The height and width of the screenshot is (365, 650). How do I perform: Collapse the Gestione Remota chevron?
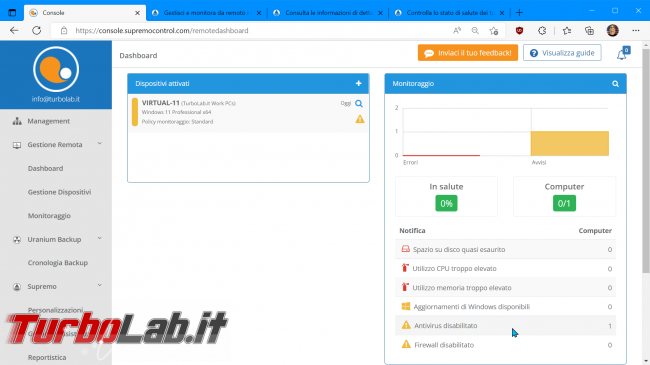tap(99, 144)
